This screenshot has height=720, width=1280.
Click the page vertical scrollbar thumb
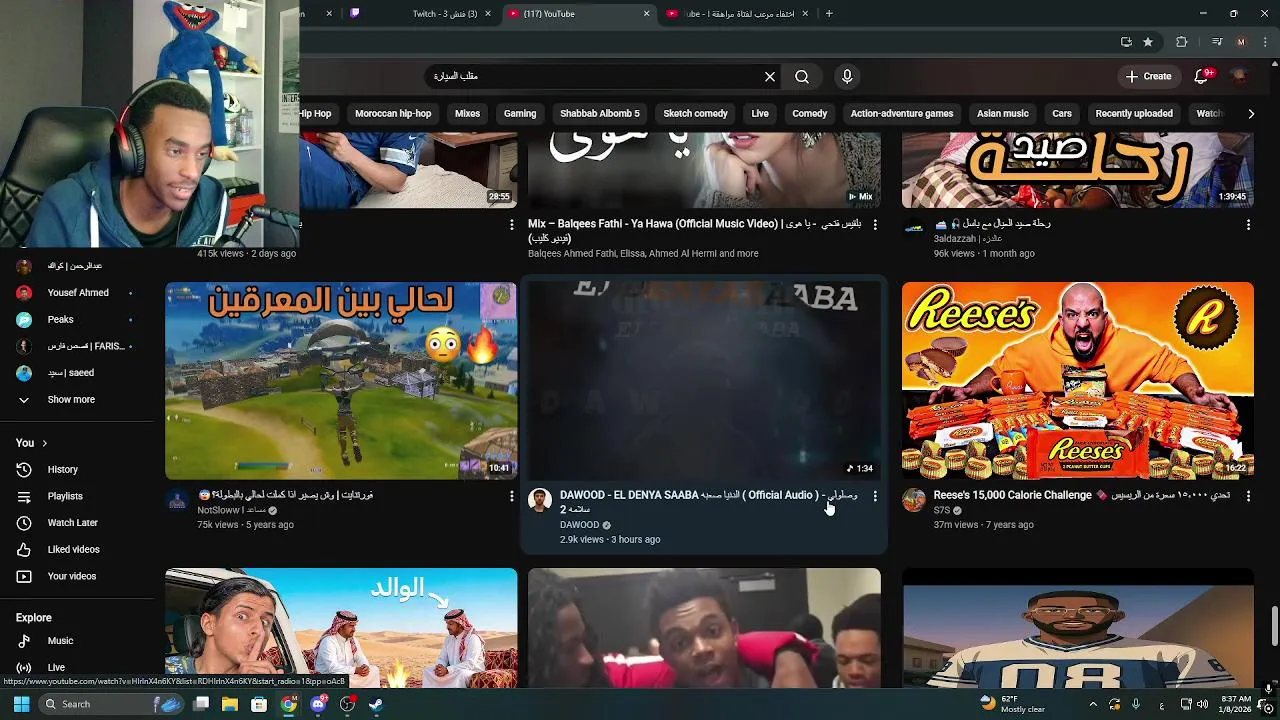click(x=1274, y=626)
